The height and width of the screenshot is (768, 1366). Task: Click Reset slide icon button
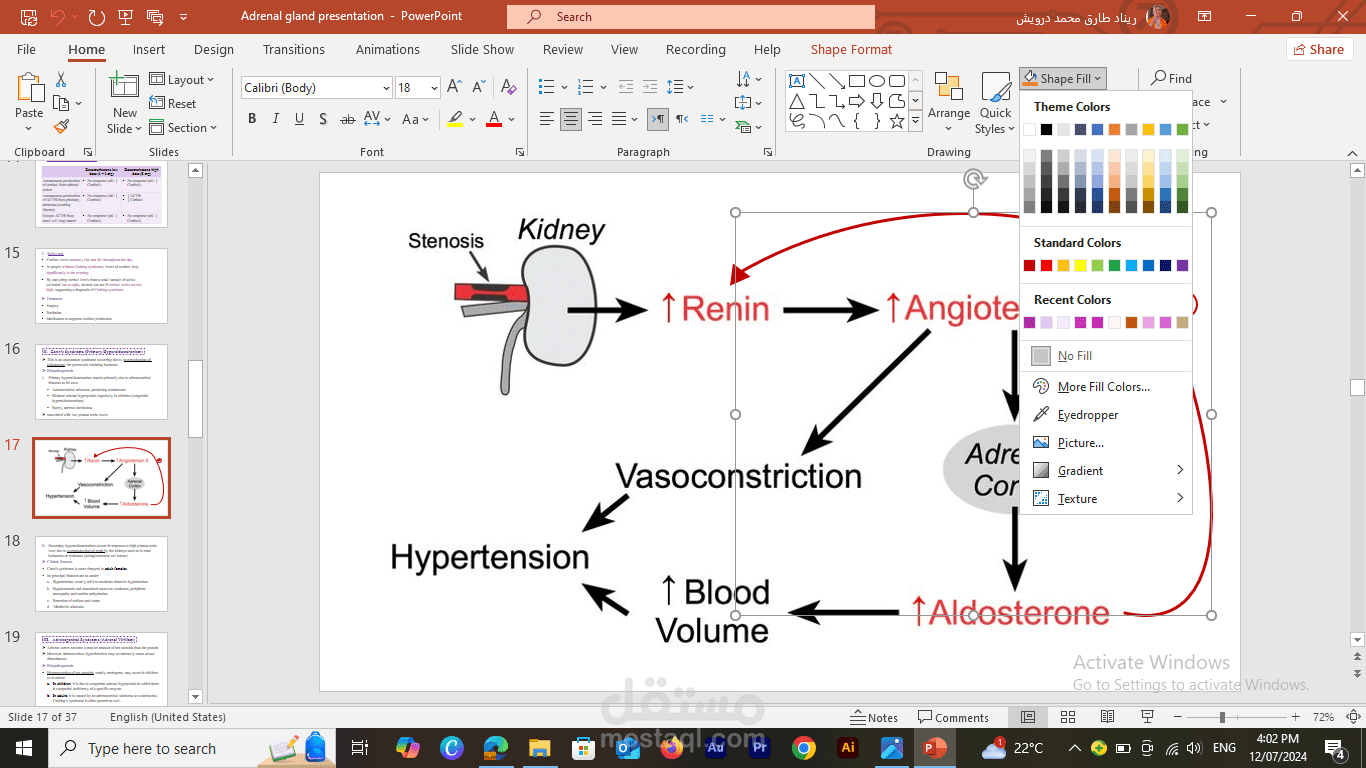pyautogui.click(x=173, y=104)
